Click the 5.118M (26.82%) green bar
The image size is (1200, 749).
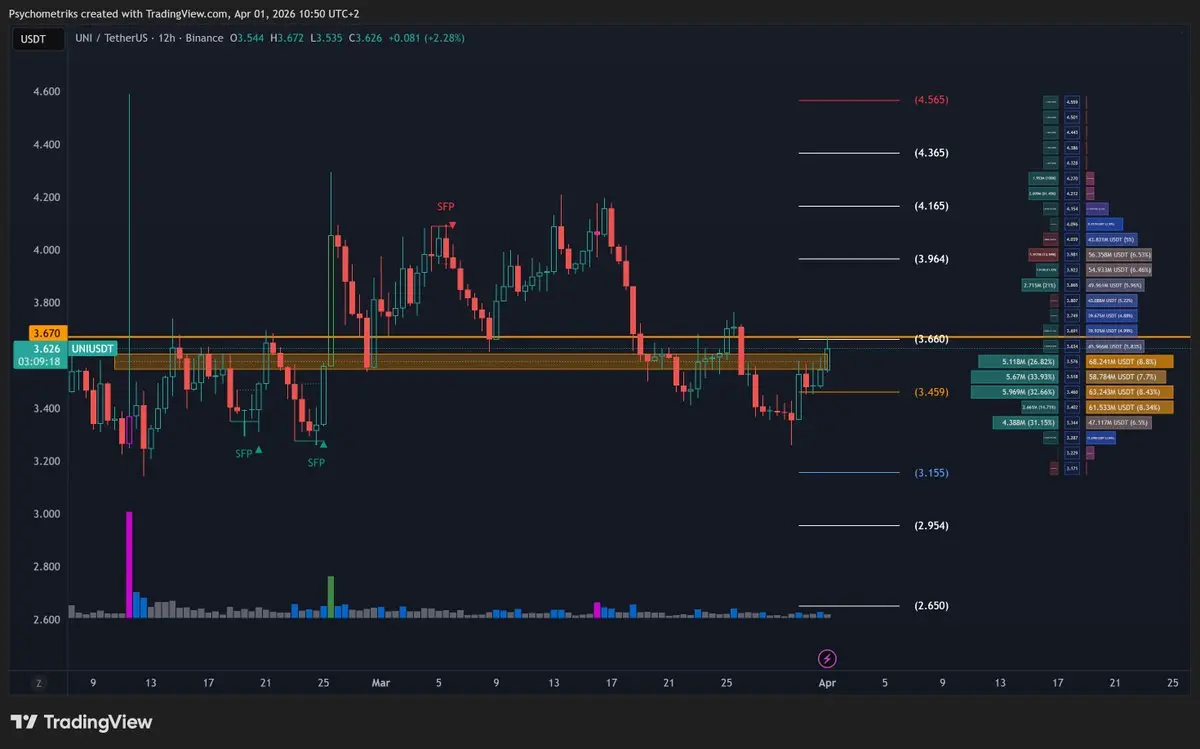(x=1019, y=361)
